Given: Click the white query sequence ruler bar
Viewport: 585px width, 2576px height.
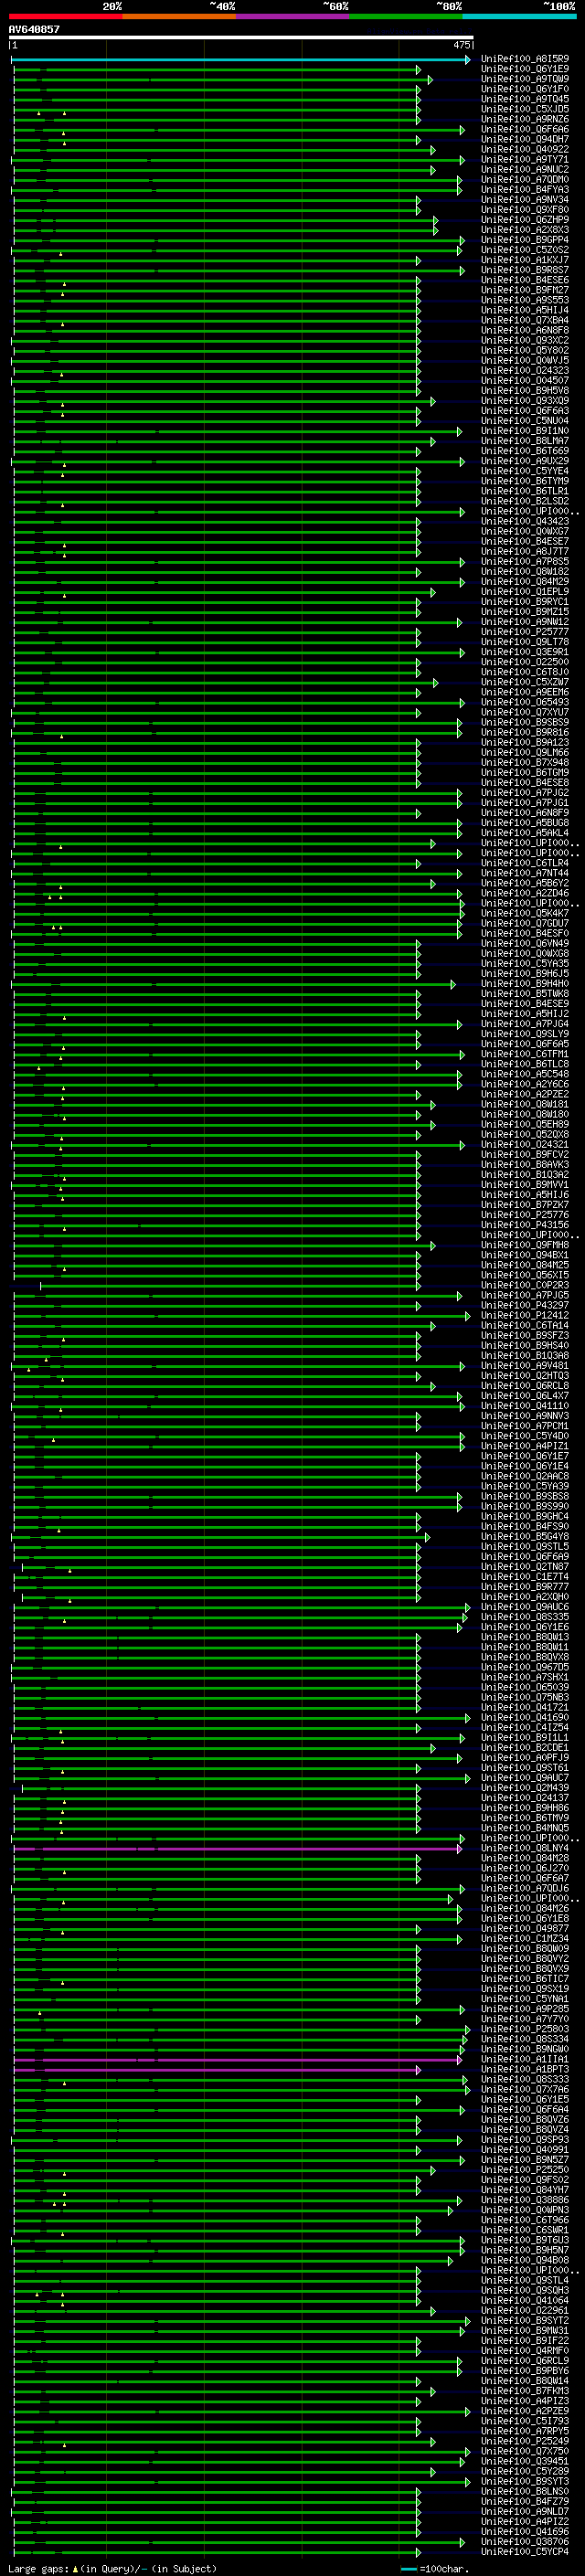Looking at the screenshot, I should (x=241, y=37).
